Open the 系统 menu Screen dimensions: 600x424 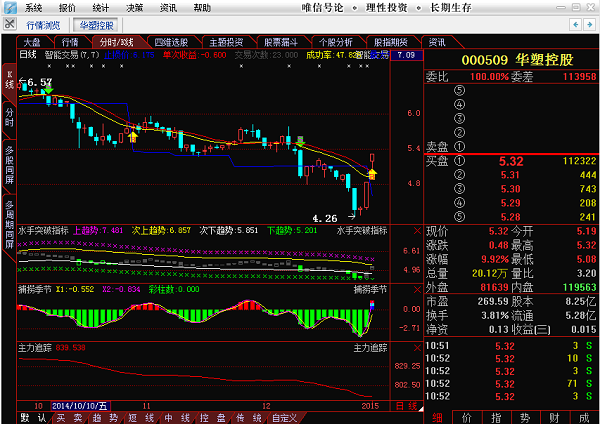(x=34, y=7)
